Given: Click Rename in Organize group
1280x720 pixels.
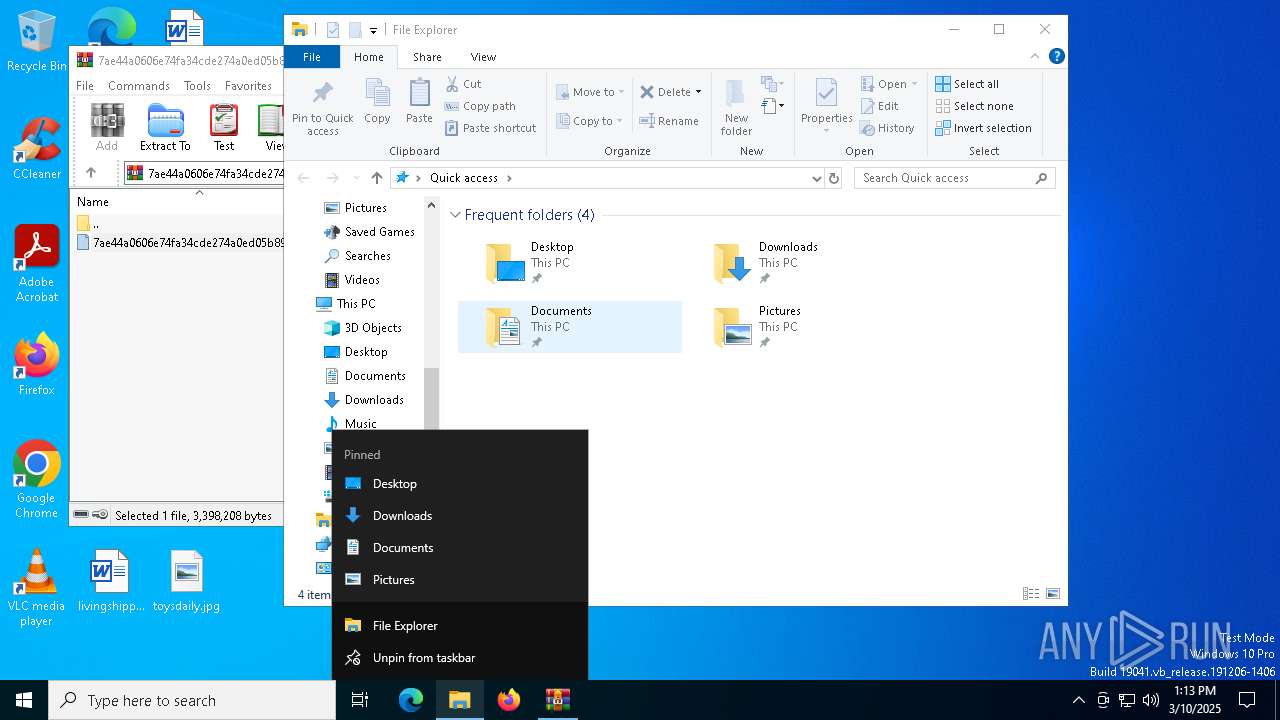Looking at the screenshot, I should 669,121.
